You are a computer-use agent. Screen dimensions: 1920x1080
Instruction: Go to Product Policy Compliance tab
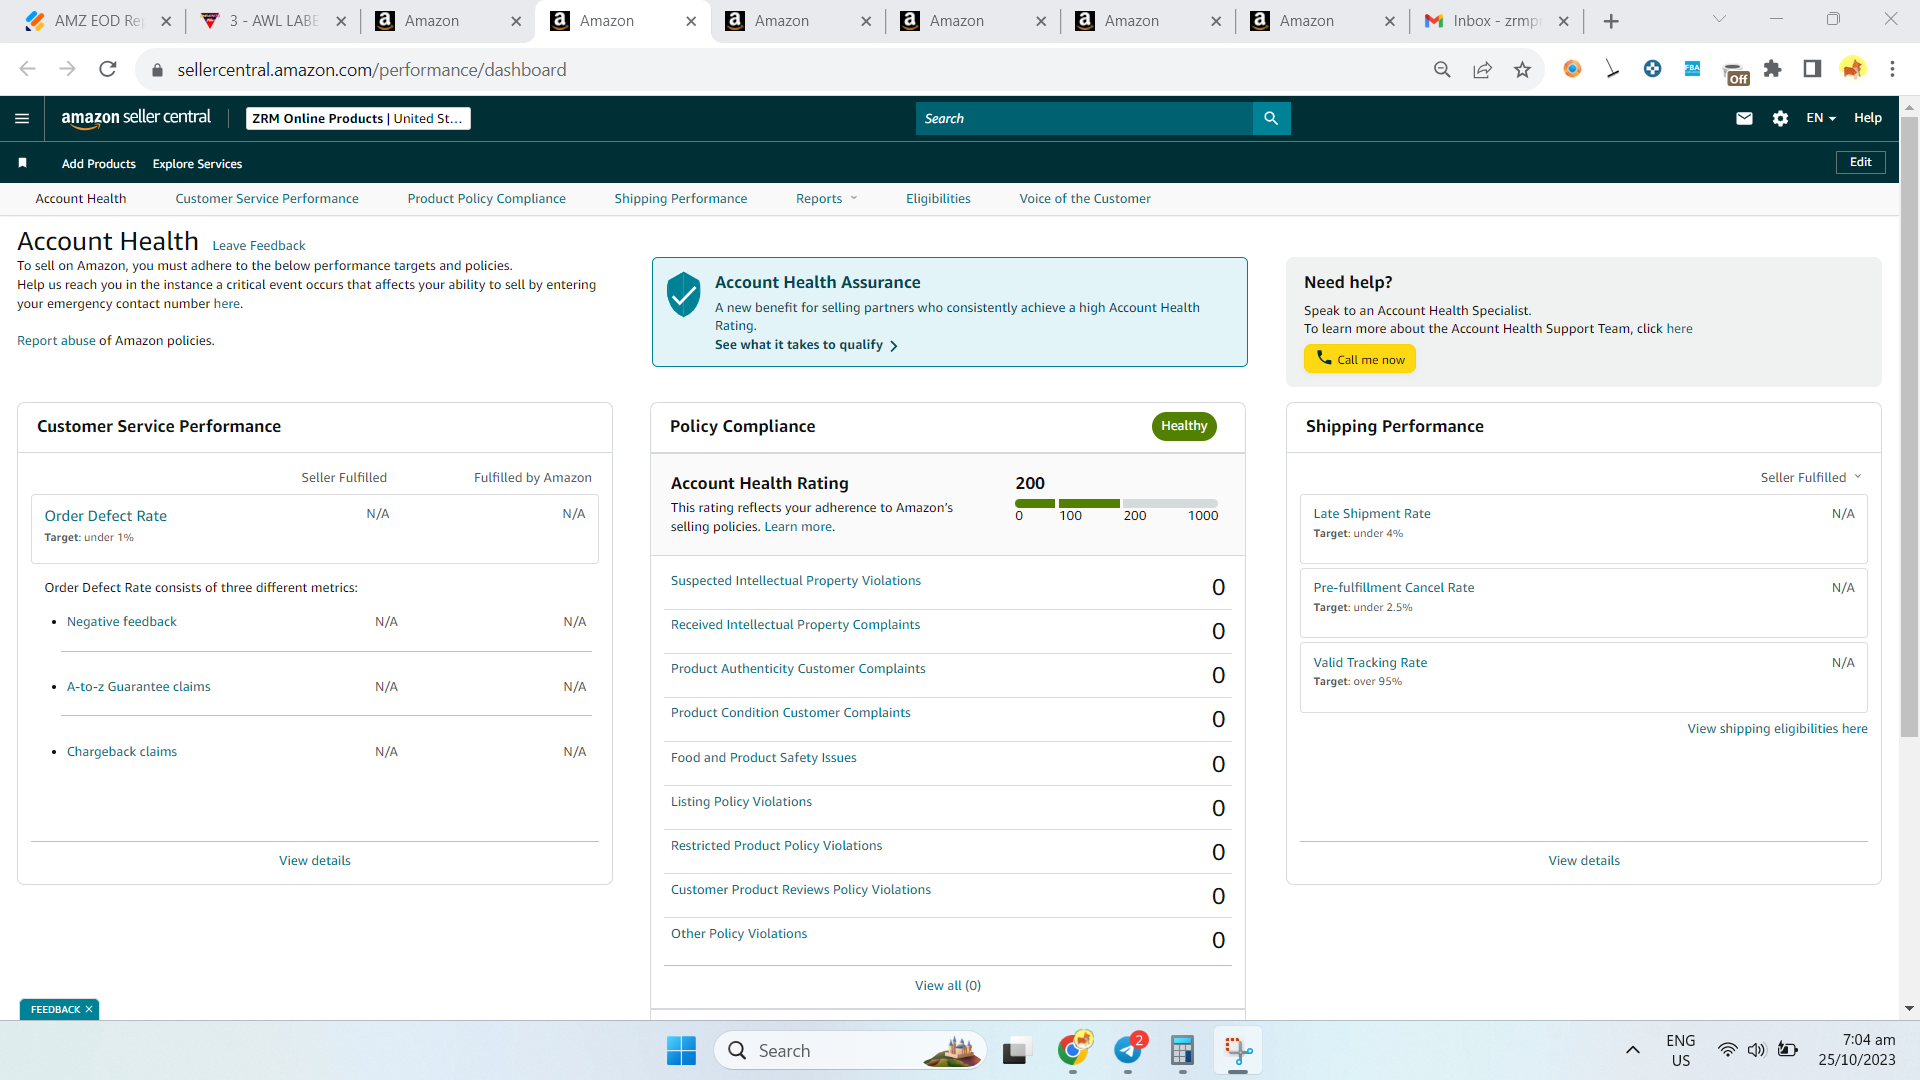(x=487, y=198)
